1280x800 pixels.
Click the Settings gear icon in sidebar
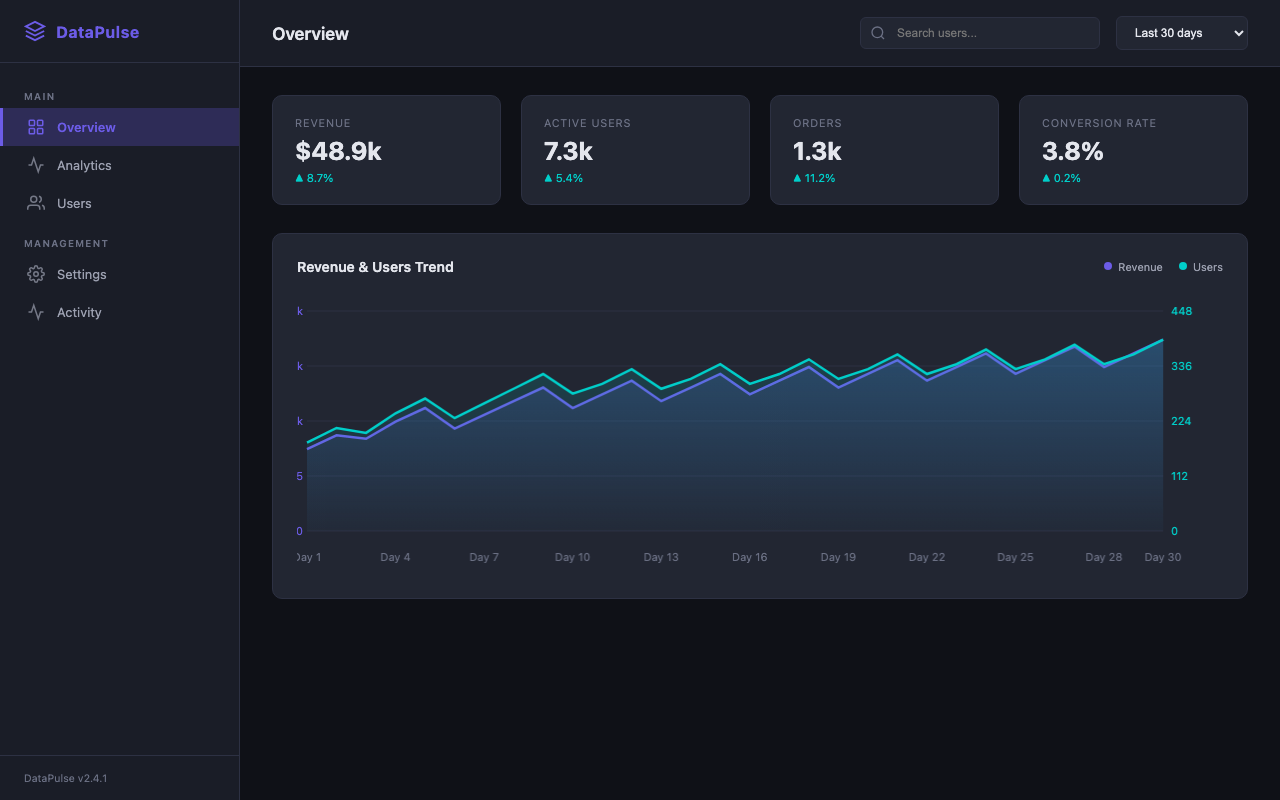point(36,274)
